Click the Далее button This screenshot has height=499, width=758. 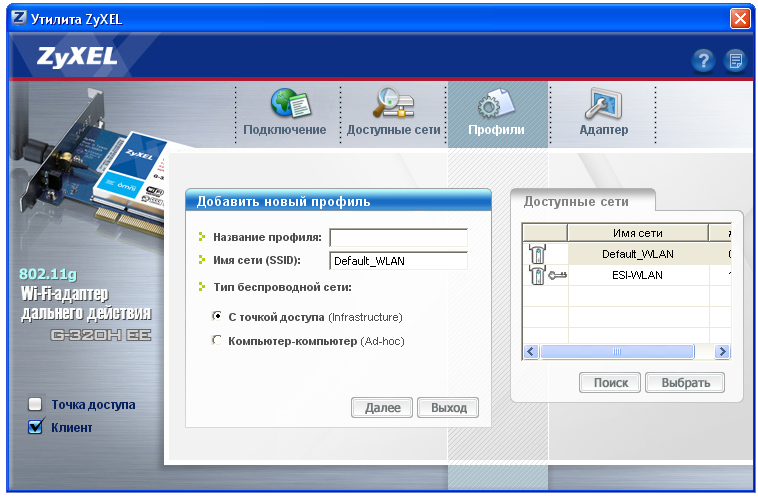coord(382,408)
